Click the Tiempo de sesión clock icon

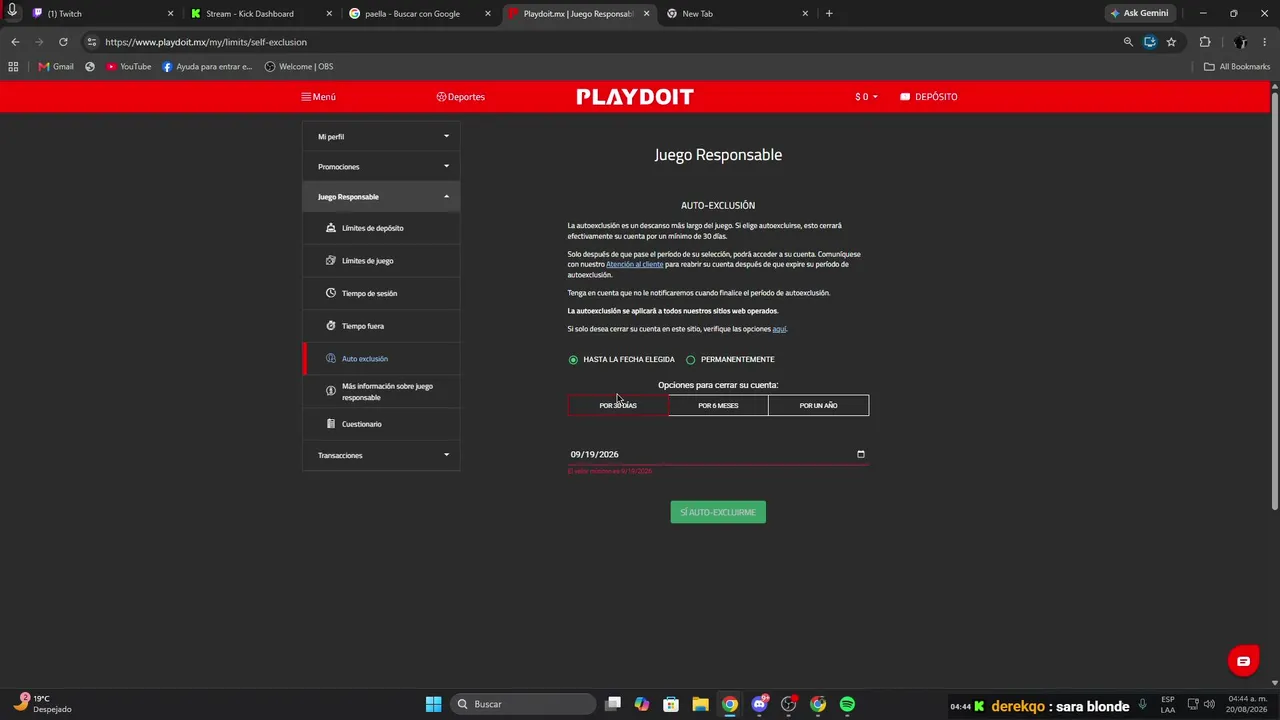pyautogui.click(x=331, y=293)
